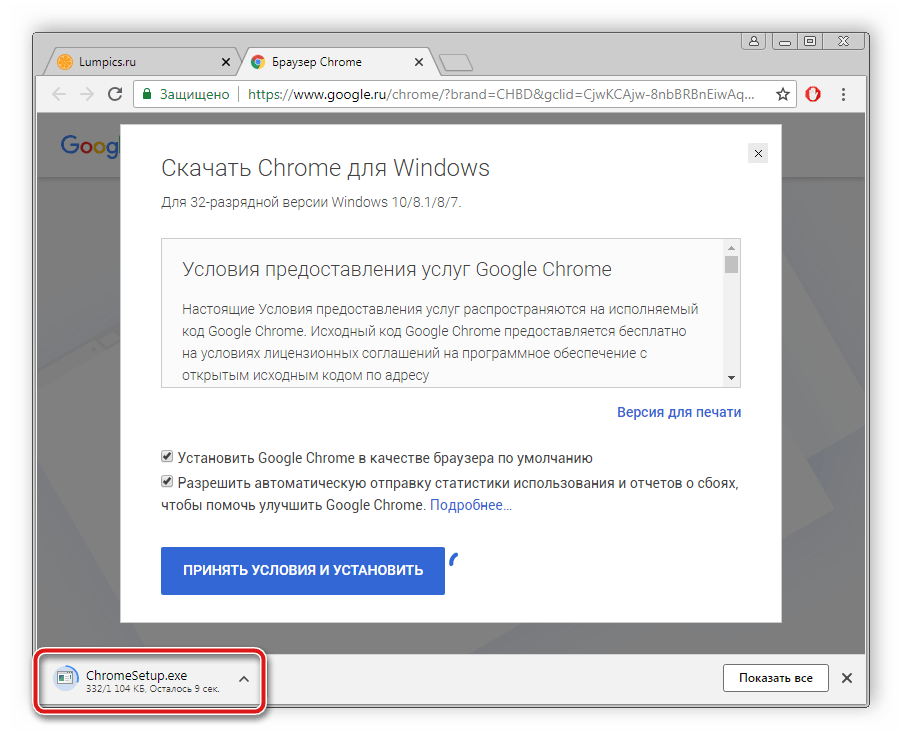Image resolution: width=902 pixels, height=740 pixels.
Task: Open the Версия для печати link
Action: pyautogui.click(x=679, y=413)
